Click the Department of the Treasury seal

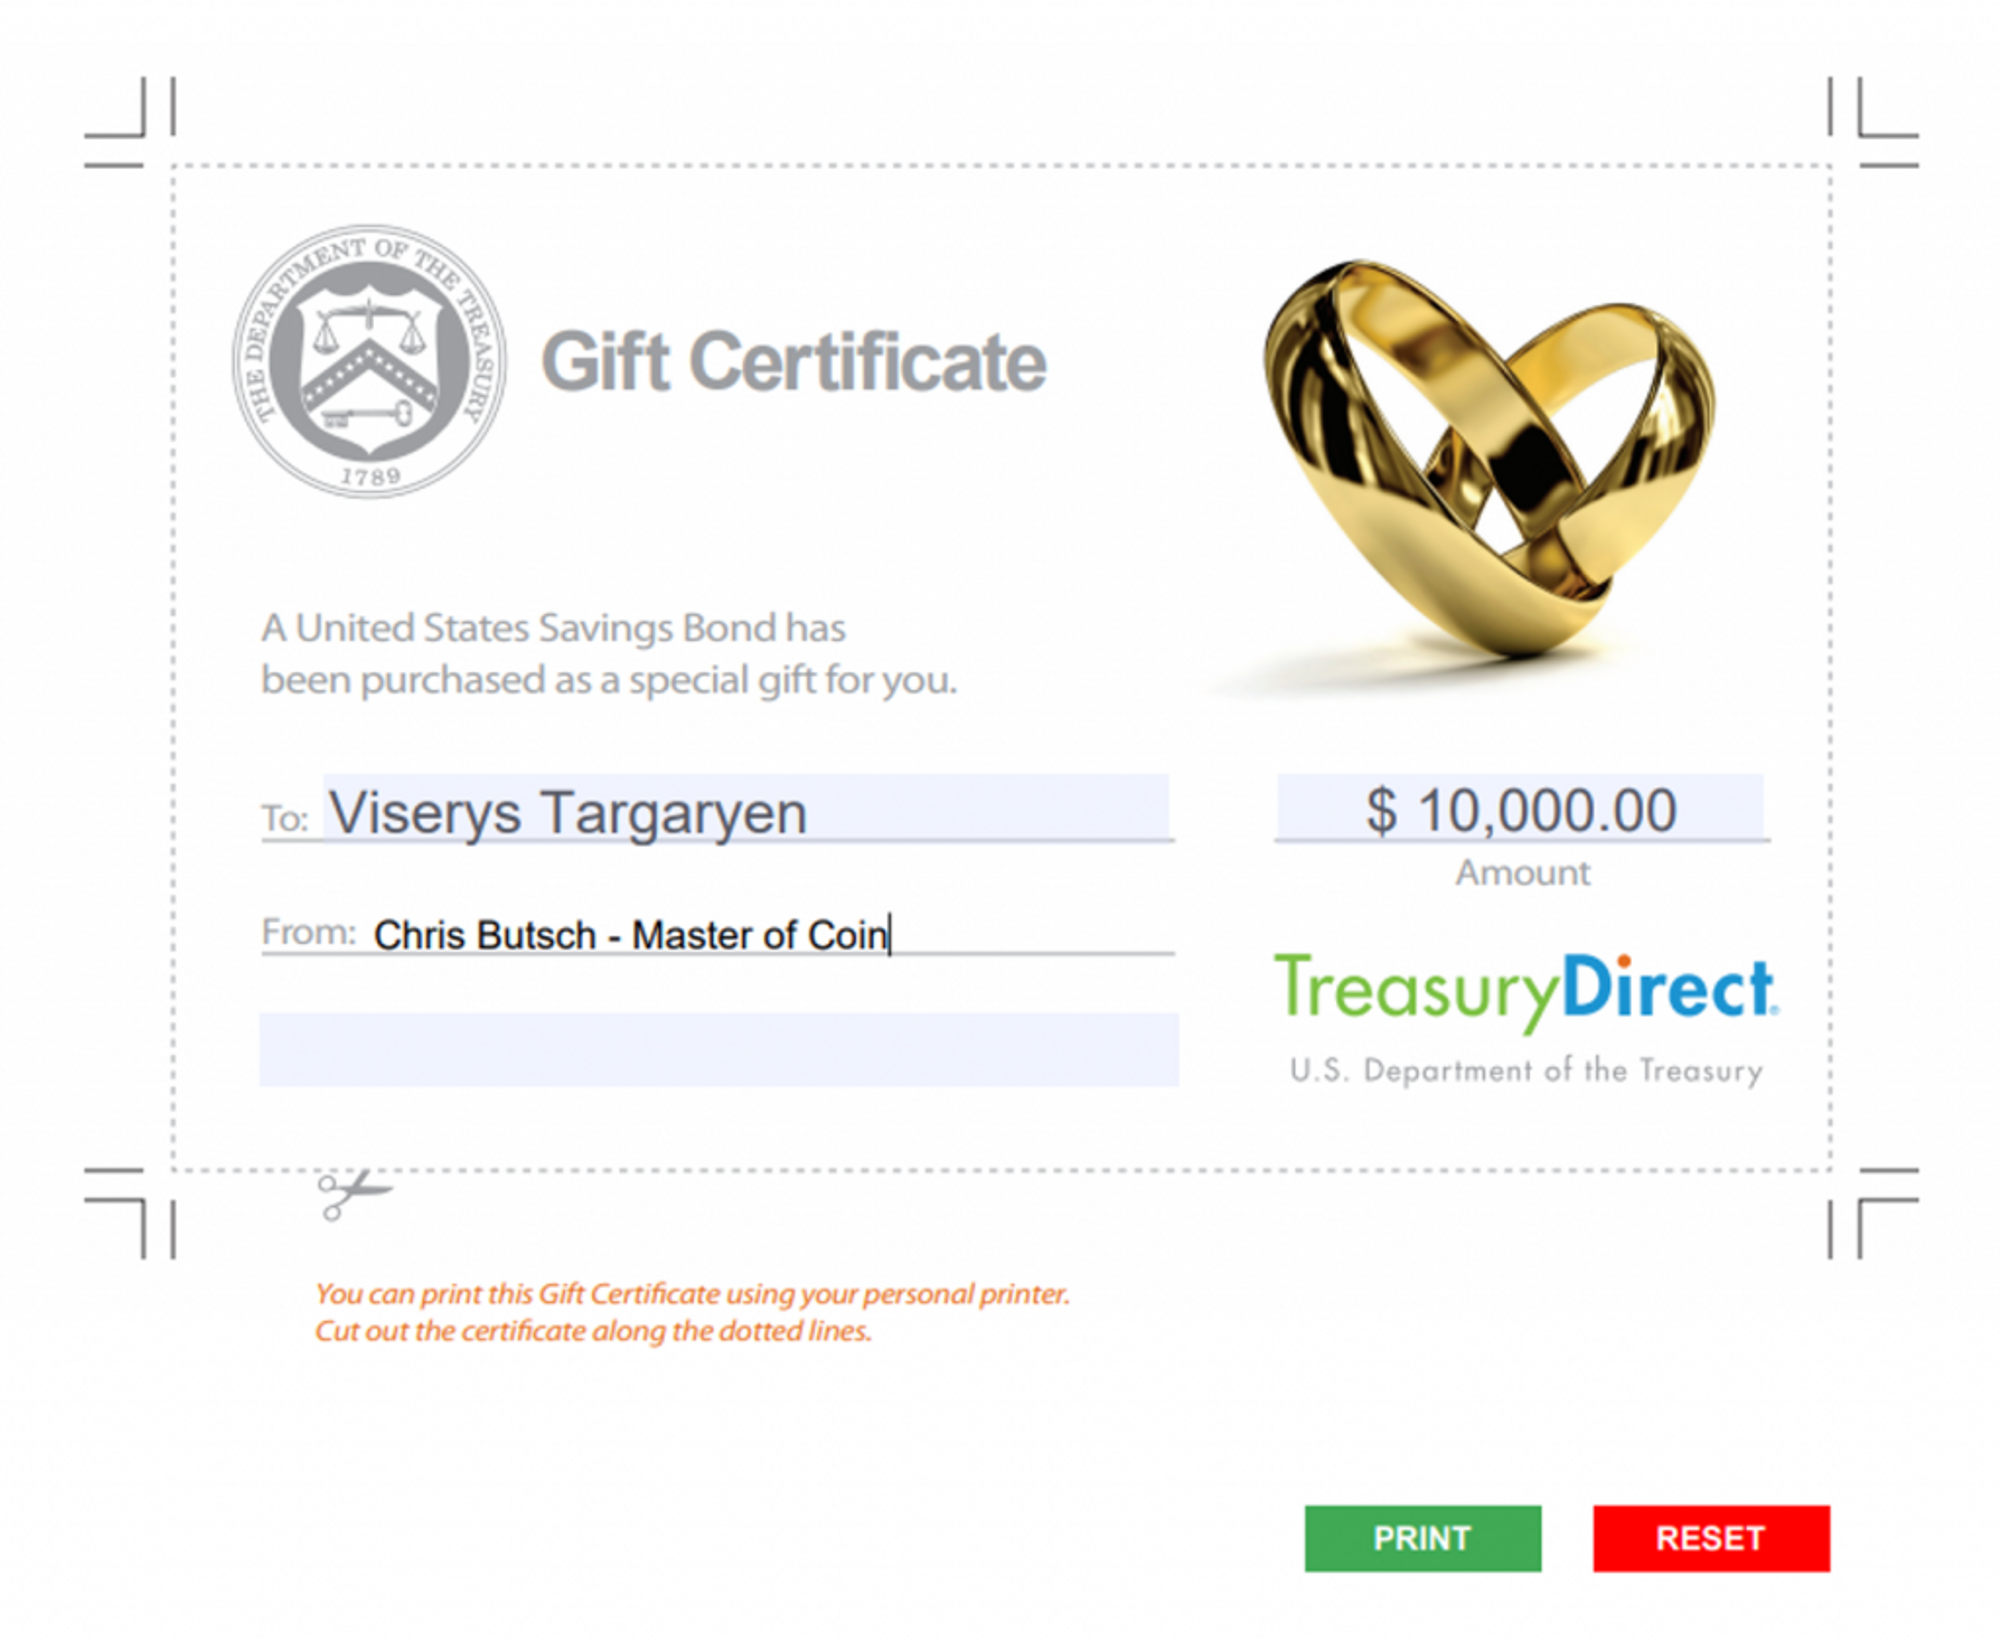[x=369, y=361]
